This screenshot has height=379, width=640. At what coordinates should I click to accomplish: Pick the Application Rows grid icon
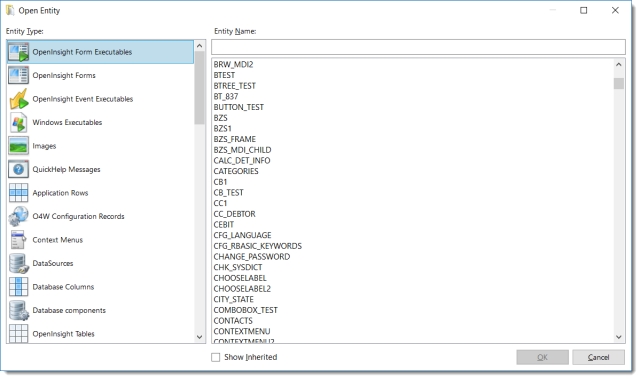[x=19, y=193]
